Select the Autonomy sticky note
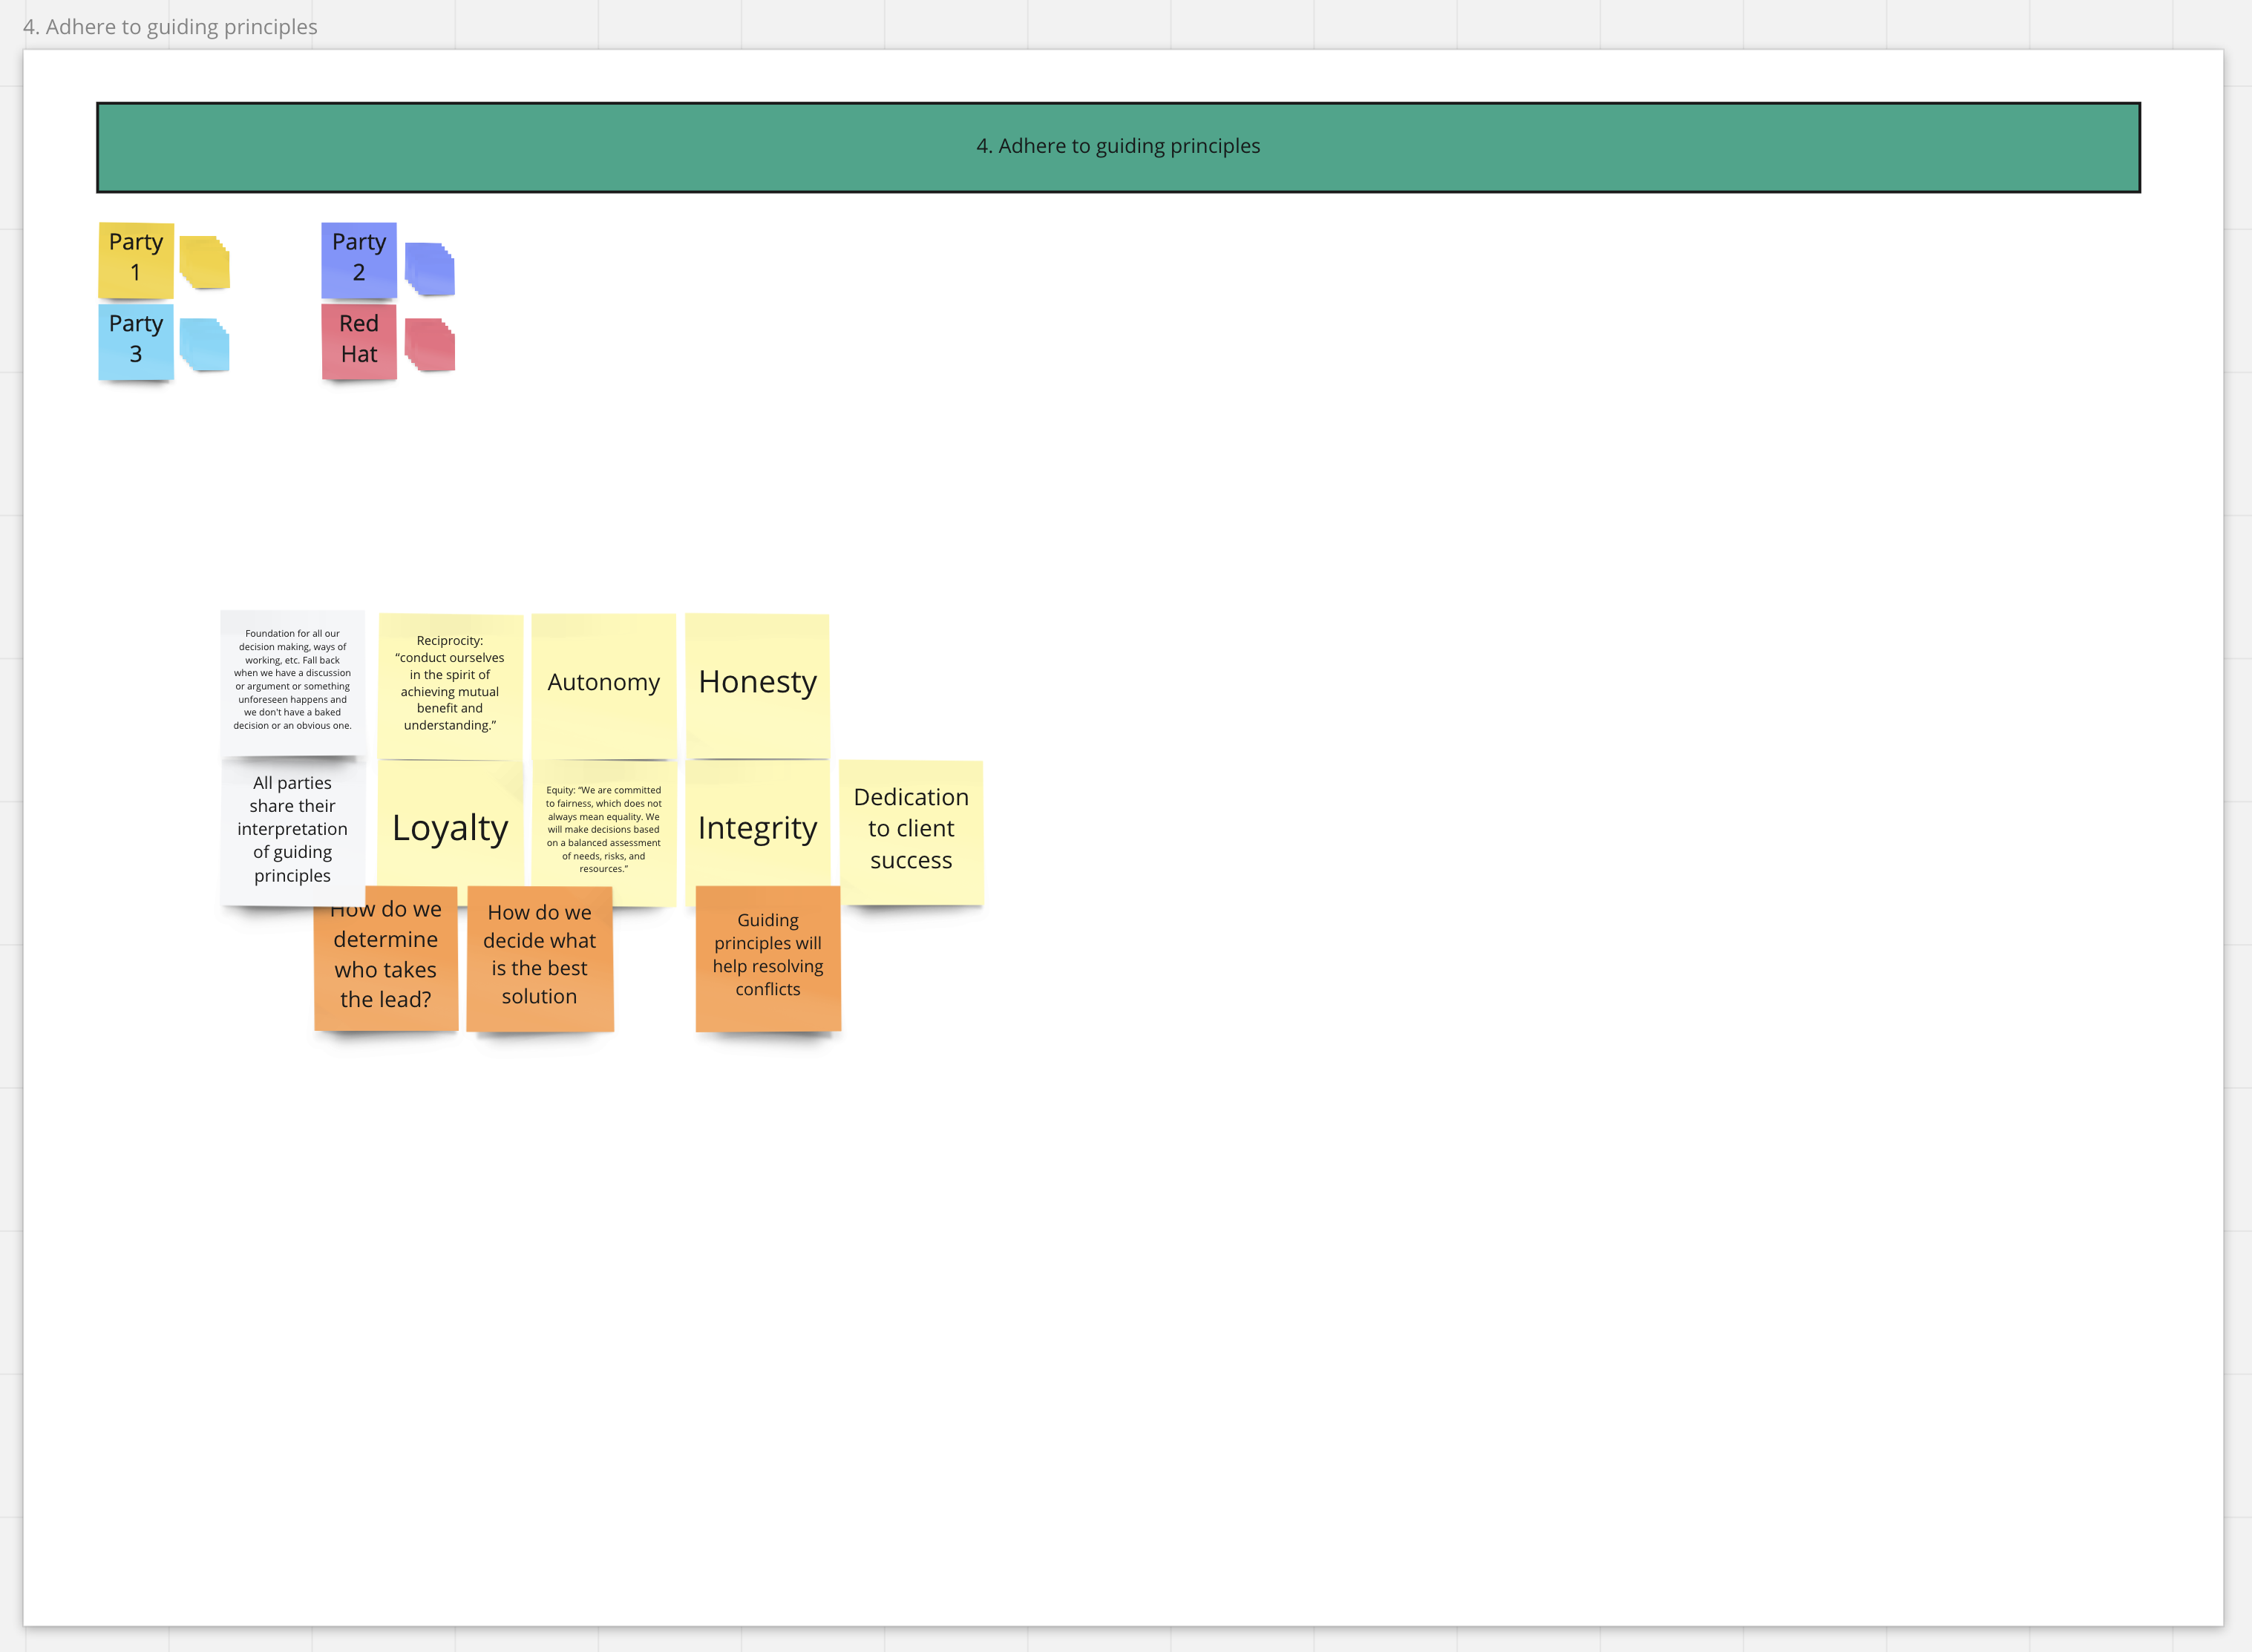Screen dimensions: 2252x1652 point(603,684)
